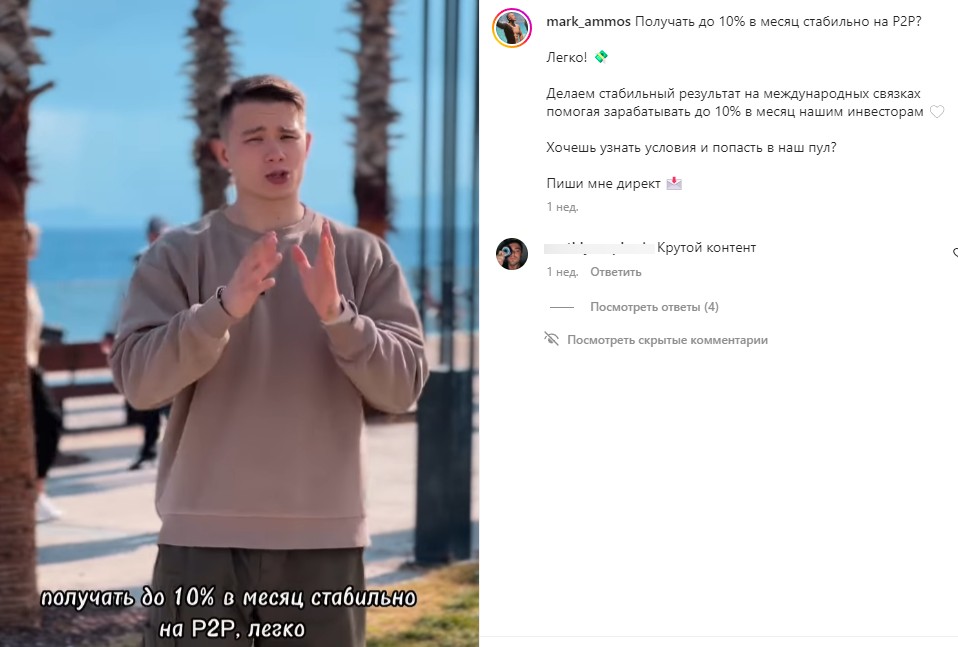Open the blurred commenter username

click(599, 247)
